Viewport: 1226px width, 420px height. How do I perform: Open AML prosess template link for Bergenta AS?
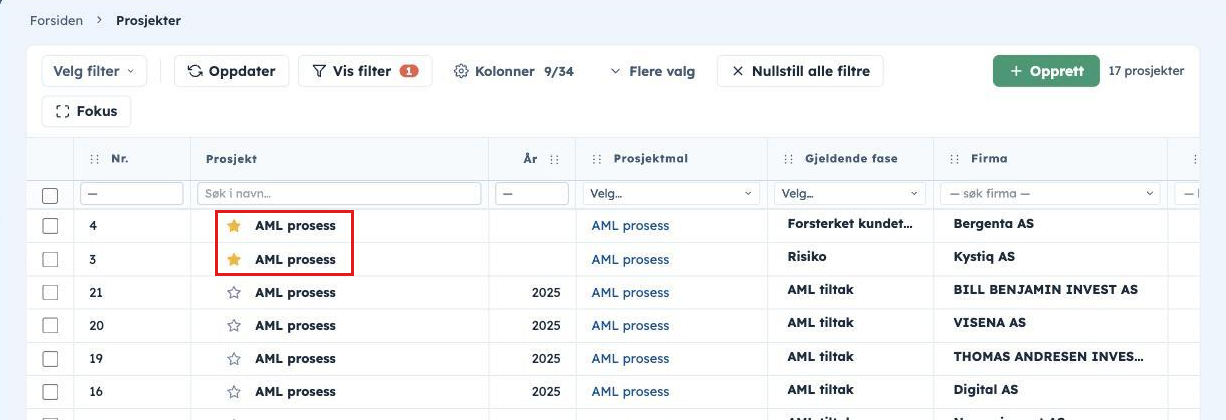(x=630, y=226)
